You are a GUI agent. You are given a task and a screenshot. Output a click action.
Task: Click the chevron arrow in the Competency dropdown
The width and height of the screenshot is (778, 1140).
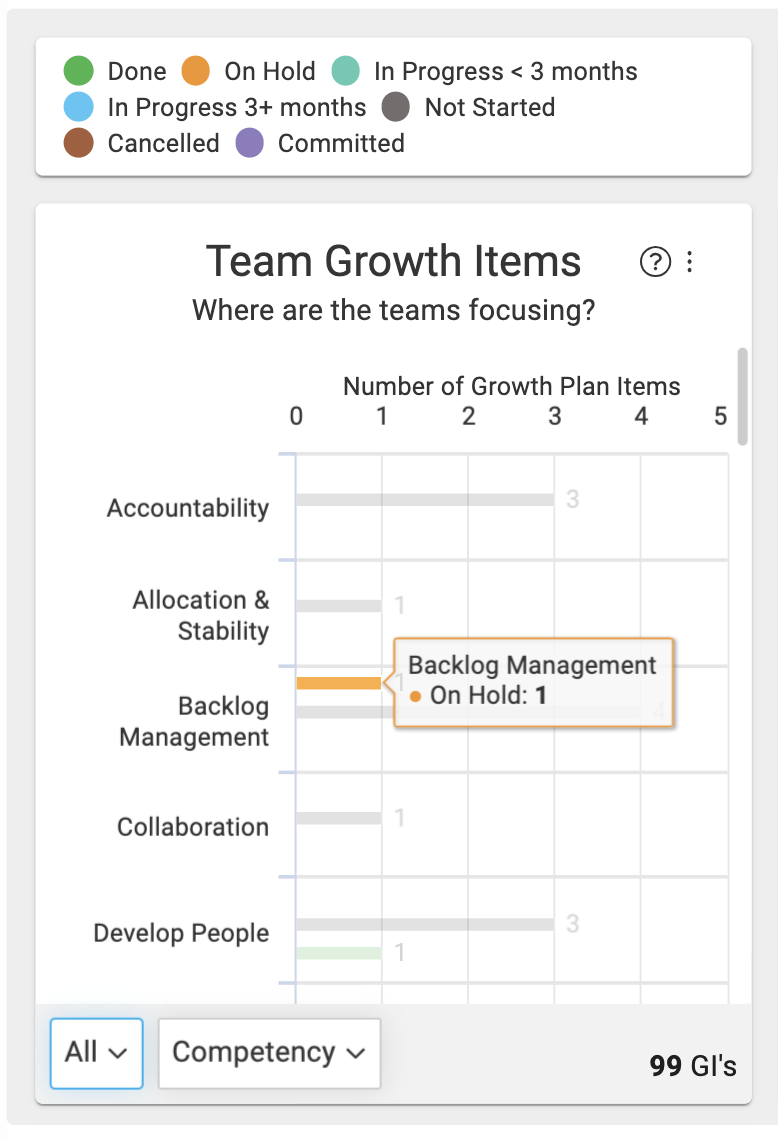[356, 1053]
